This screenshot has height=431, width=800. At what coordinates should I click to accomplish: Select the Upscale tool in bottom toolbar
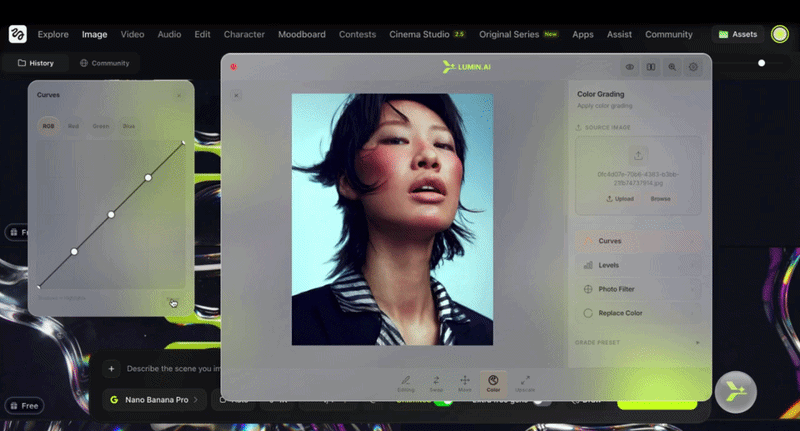[x=525, y=384]
